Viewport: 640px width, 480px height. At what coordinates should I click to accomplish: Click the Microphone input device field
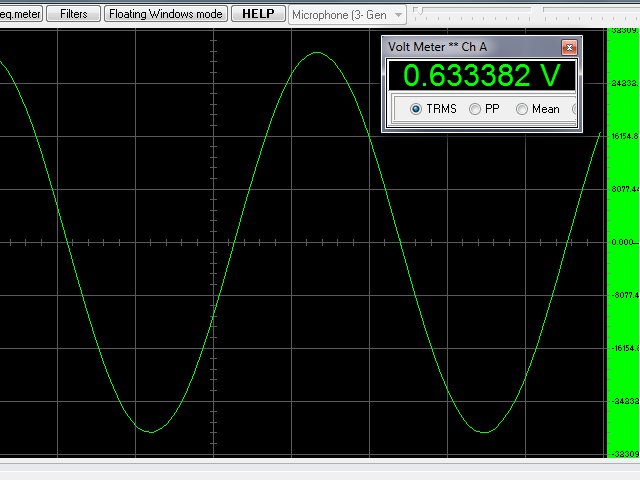tap(338, 15)
